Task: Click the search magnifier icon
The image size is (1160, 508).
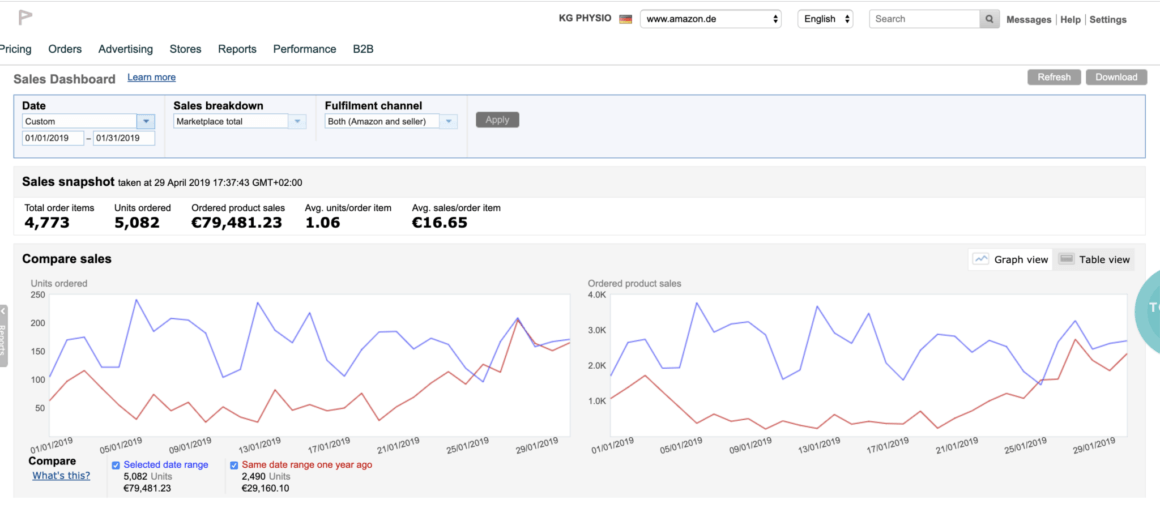Action: (x=989, y=19)
